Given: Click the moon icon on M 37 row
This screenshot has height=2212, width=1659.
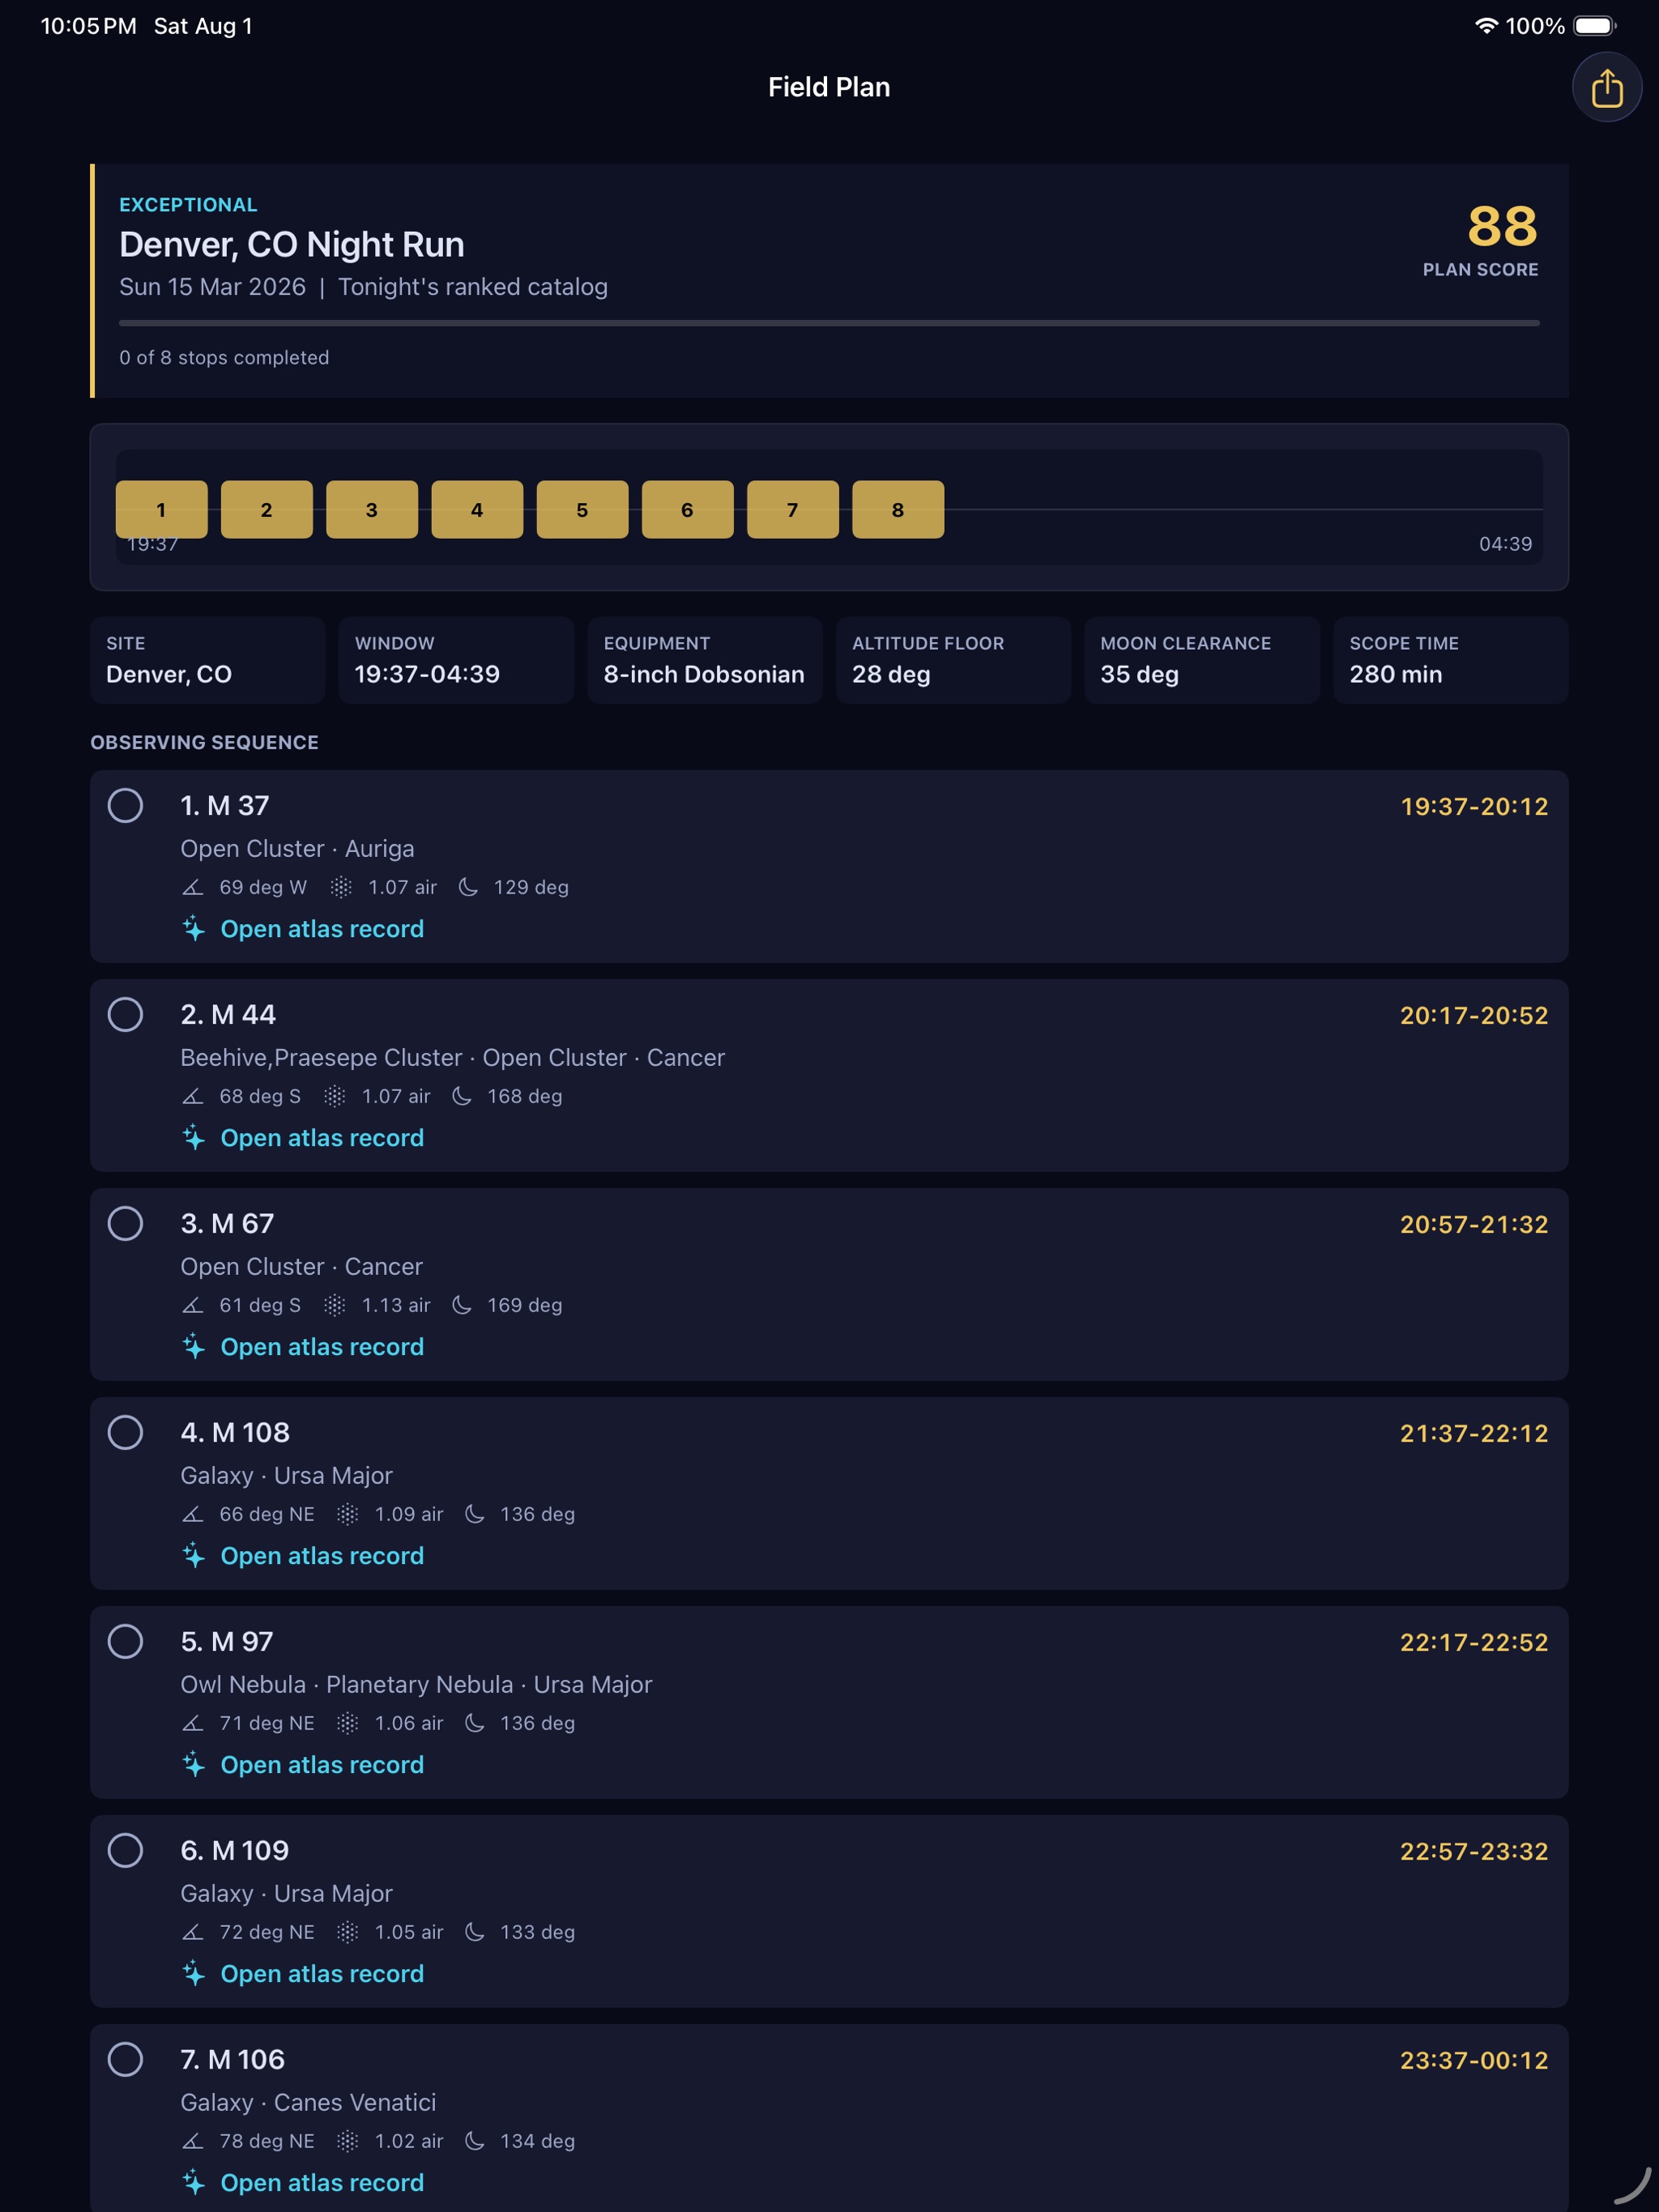Looking at the screenshot, I should (468, 888).
